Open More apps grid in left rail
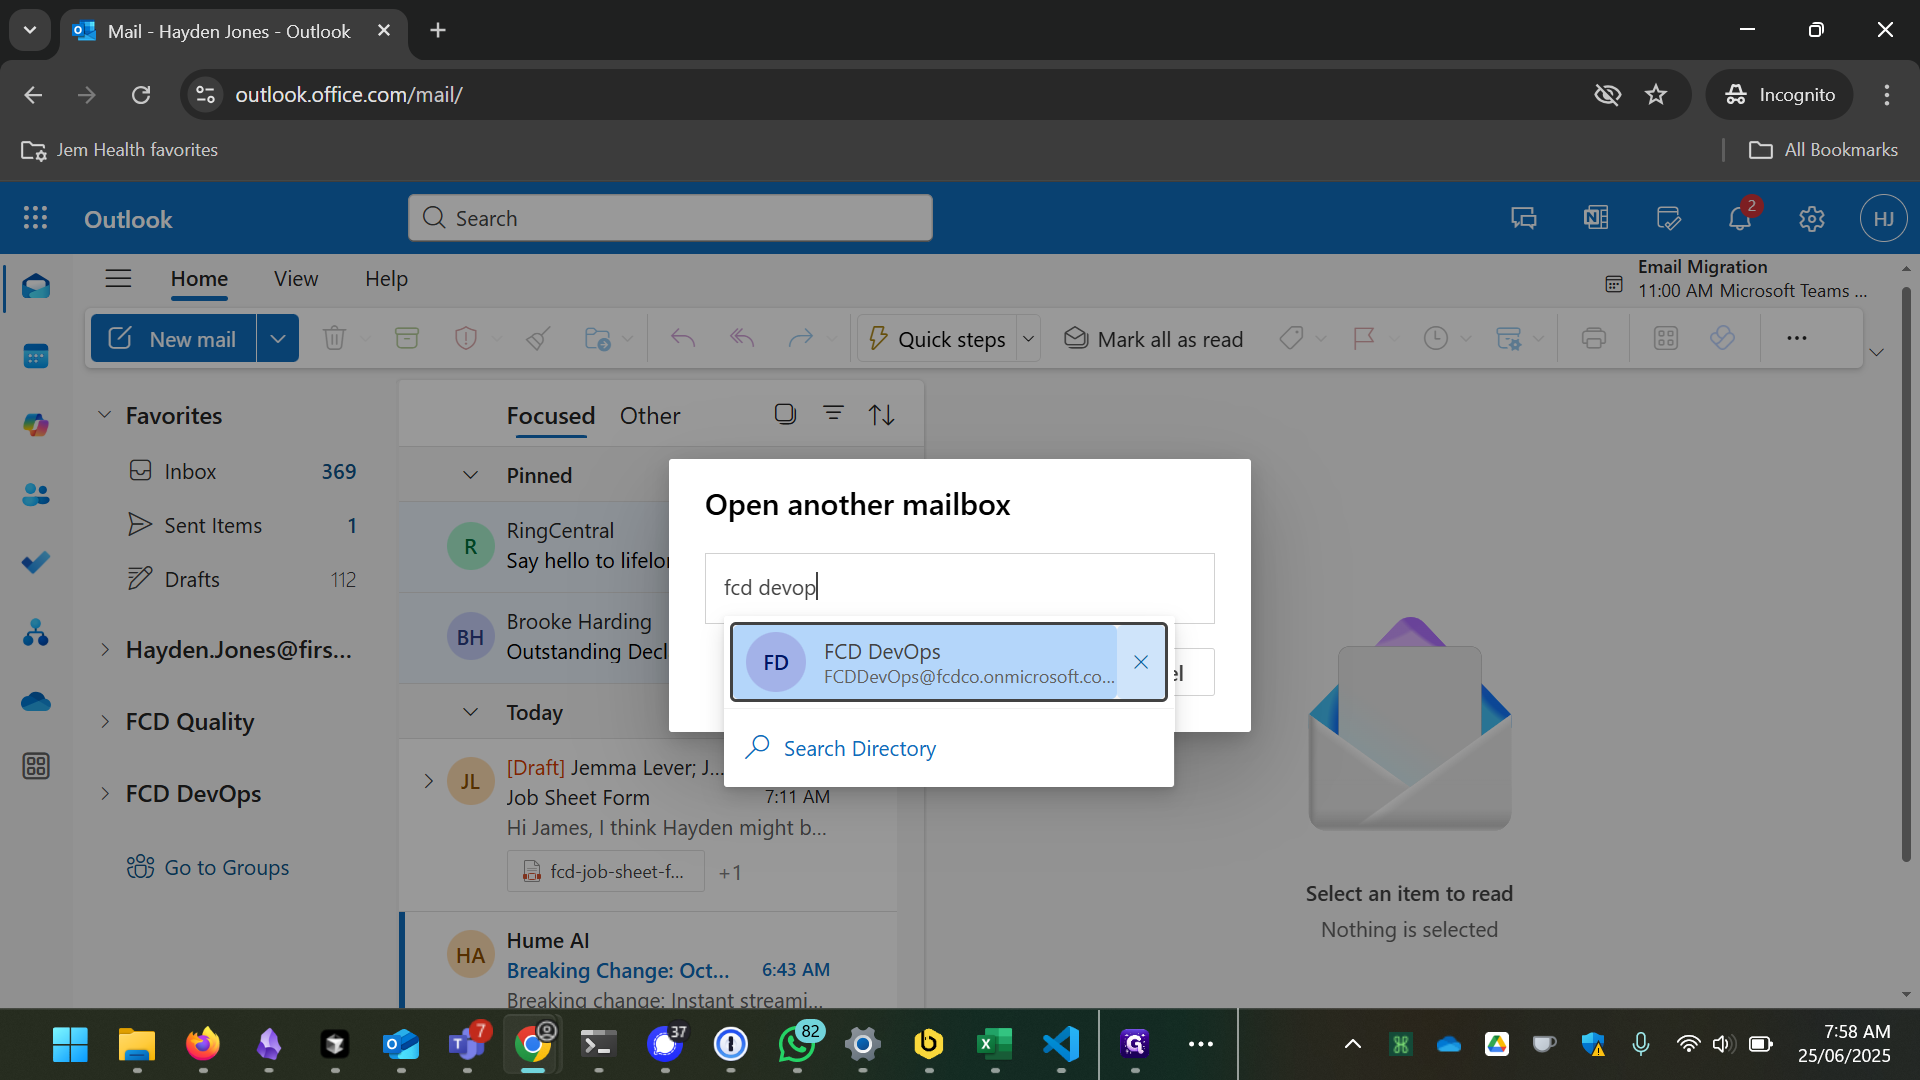 tap(36, 767)
